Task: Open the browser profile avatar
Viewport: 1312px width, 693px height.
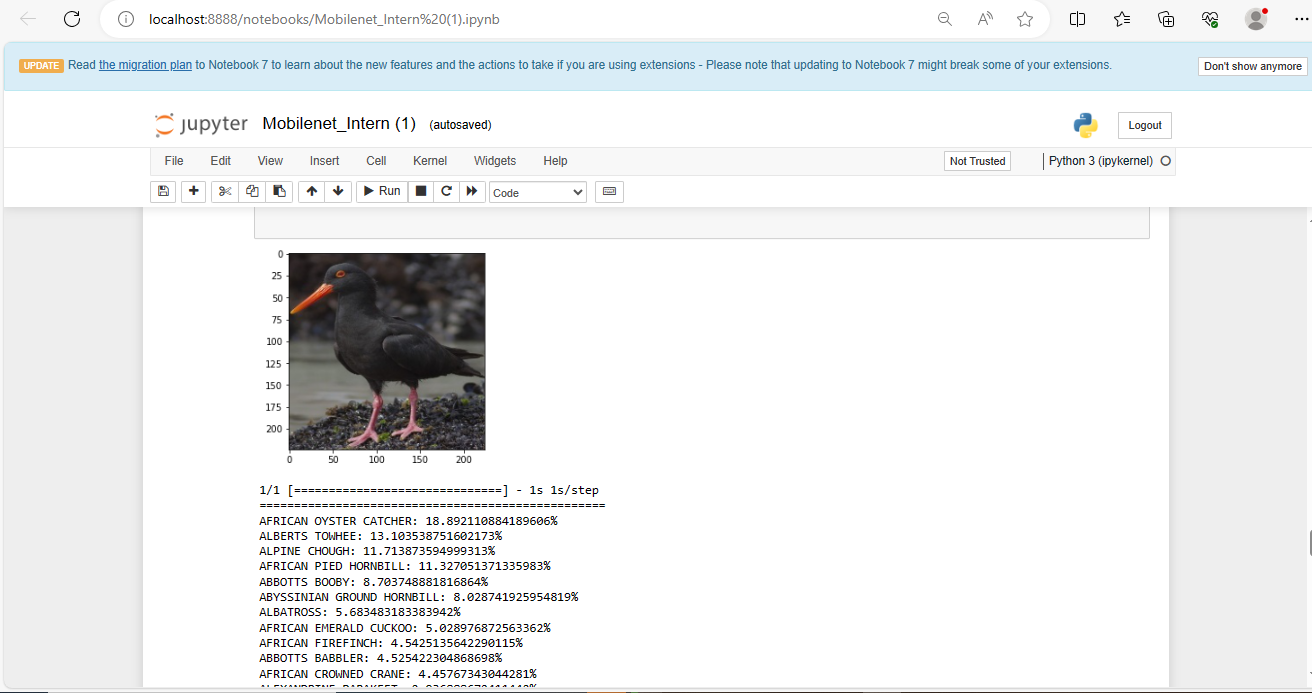Action: (1256, 19)
